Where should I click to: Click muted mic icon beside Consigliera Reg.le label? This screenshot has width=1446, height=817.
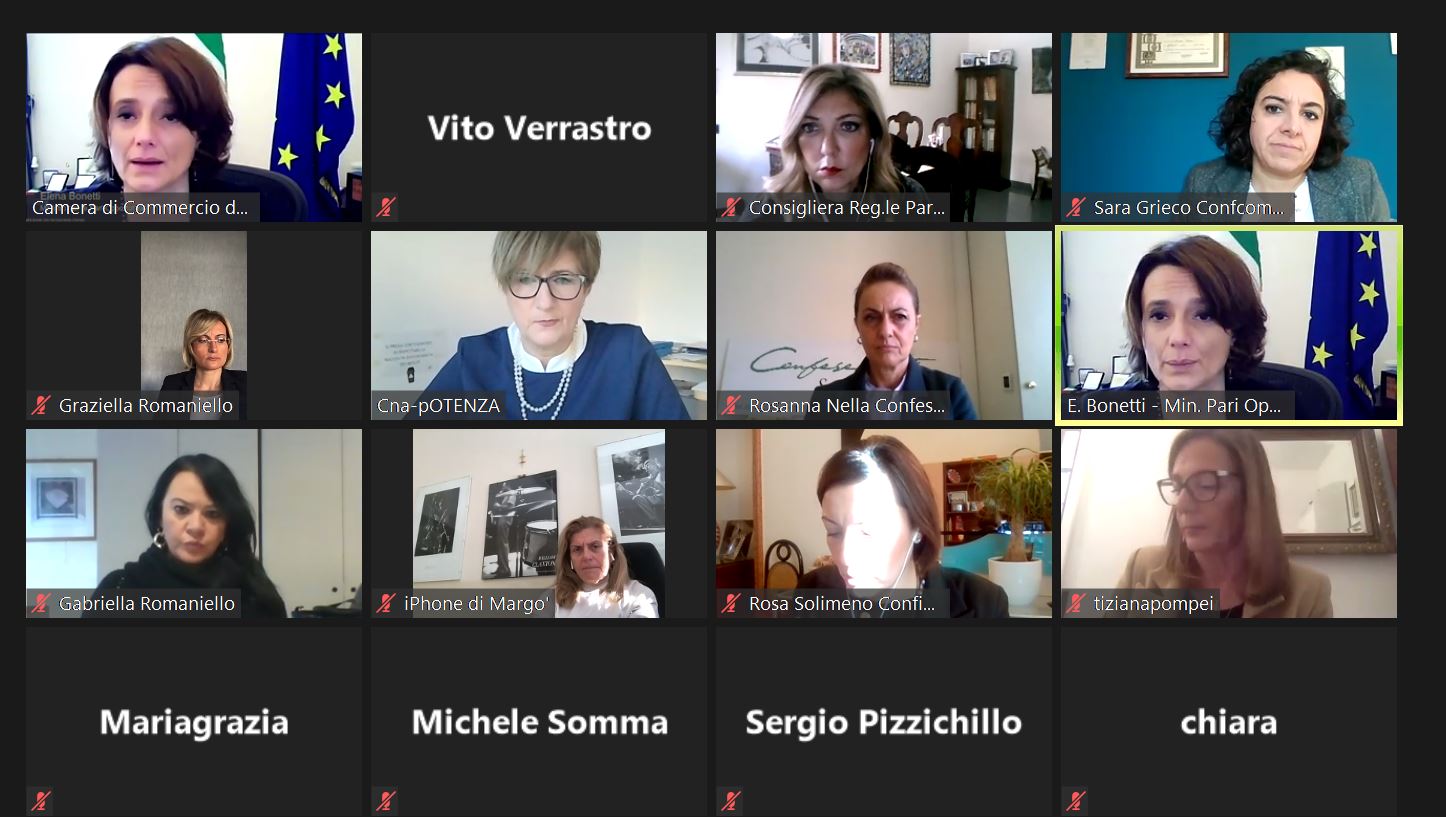click(x=731, y=207)
